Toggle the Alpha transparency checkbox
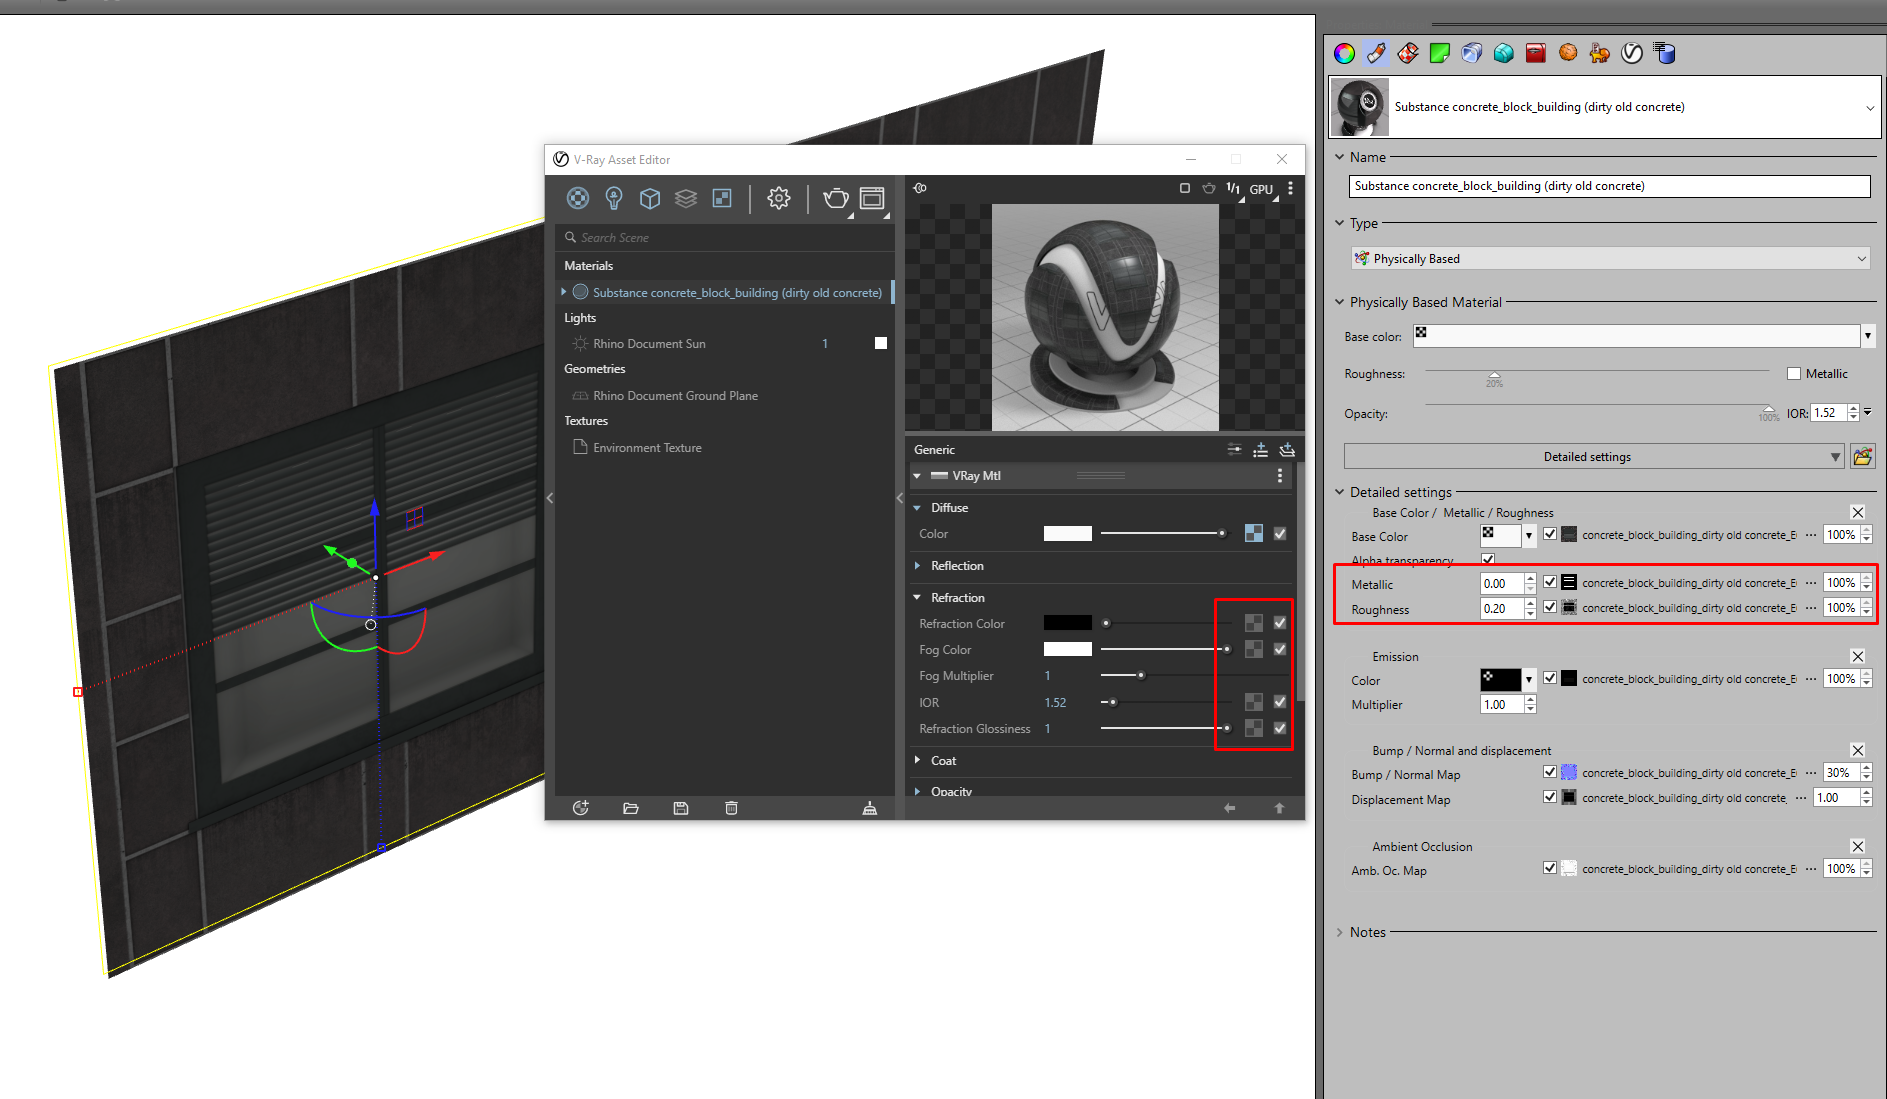Screen dimensions: 1887x1099 (x=1488, y=559)
